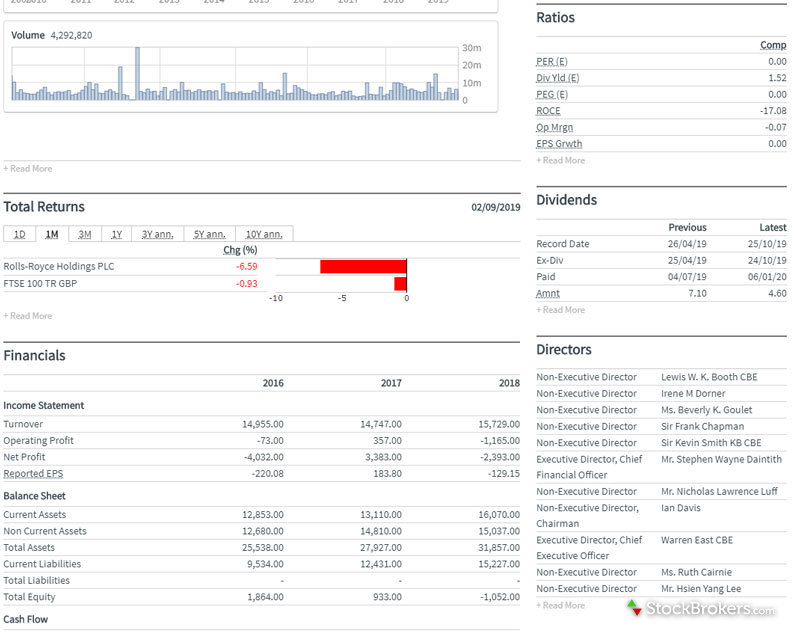Screen dimensions: 800x632
Task: Expand Read More below Dividends table
Action: click(x=561, y=310)
